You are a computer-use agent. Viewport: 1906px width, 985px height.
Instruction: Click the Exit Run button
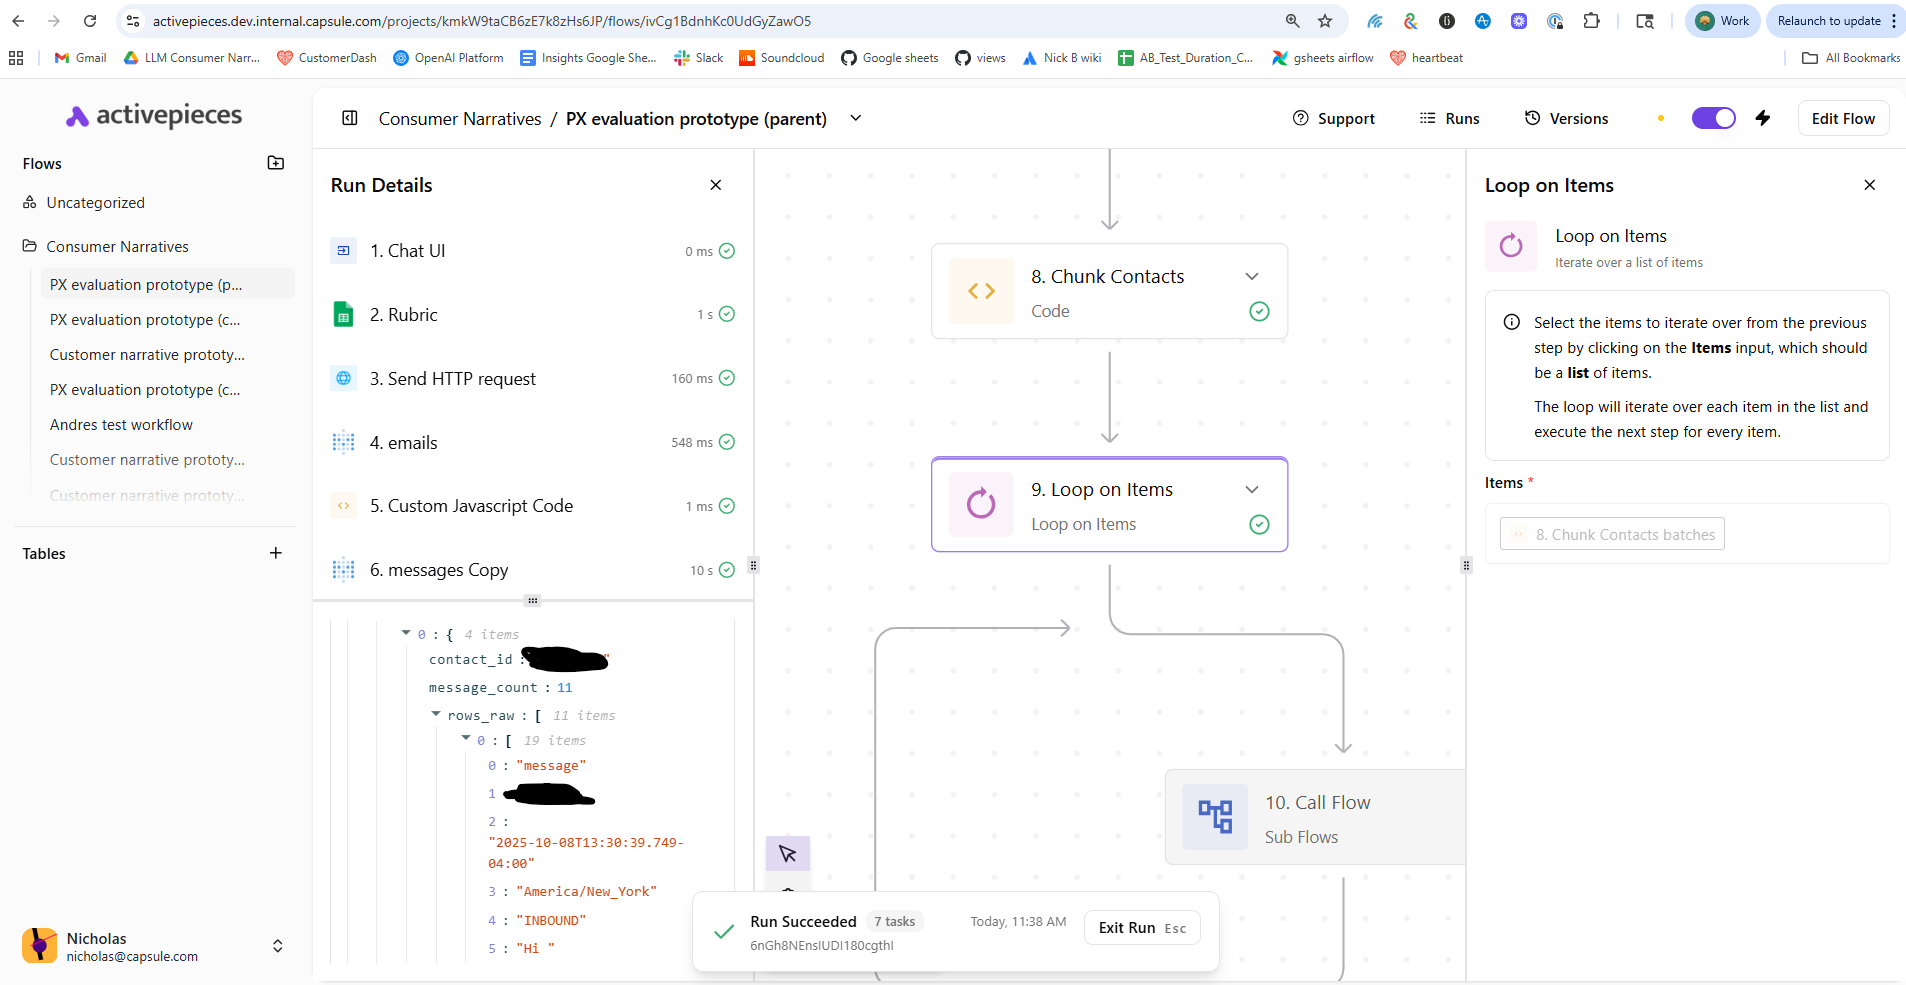[x=1141, y=928]
